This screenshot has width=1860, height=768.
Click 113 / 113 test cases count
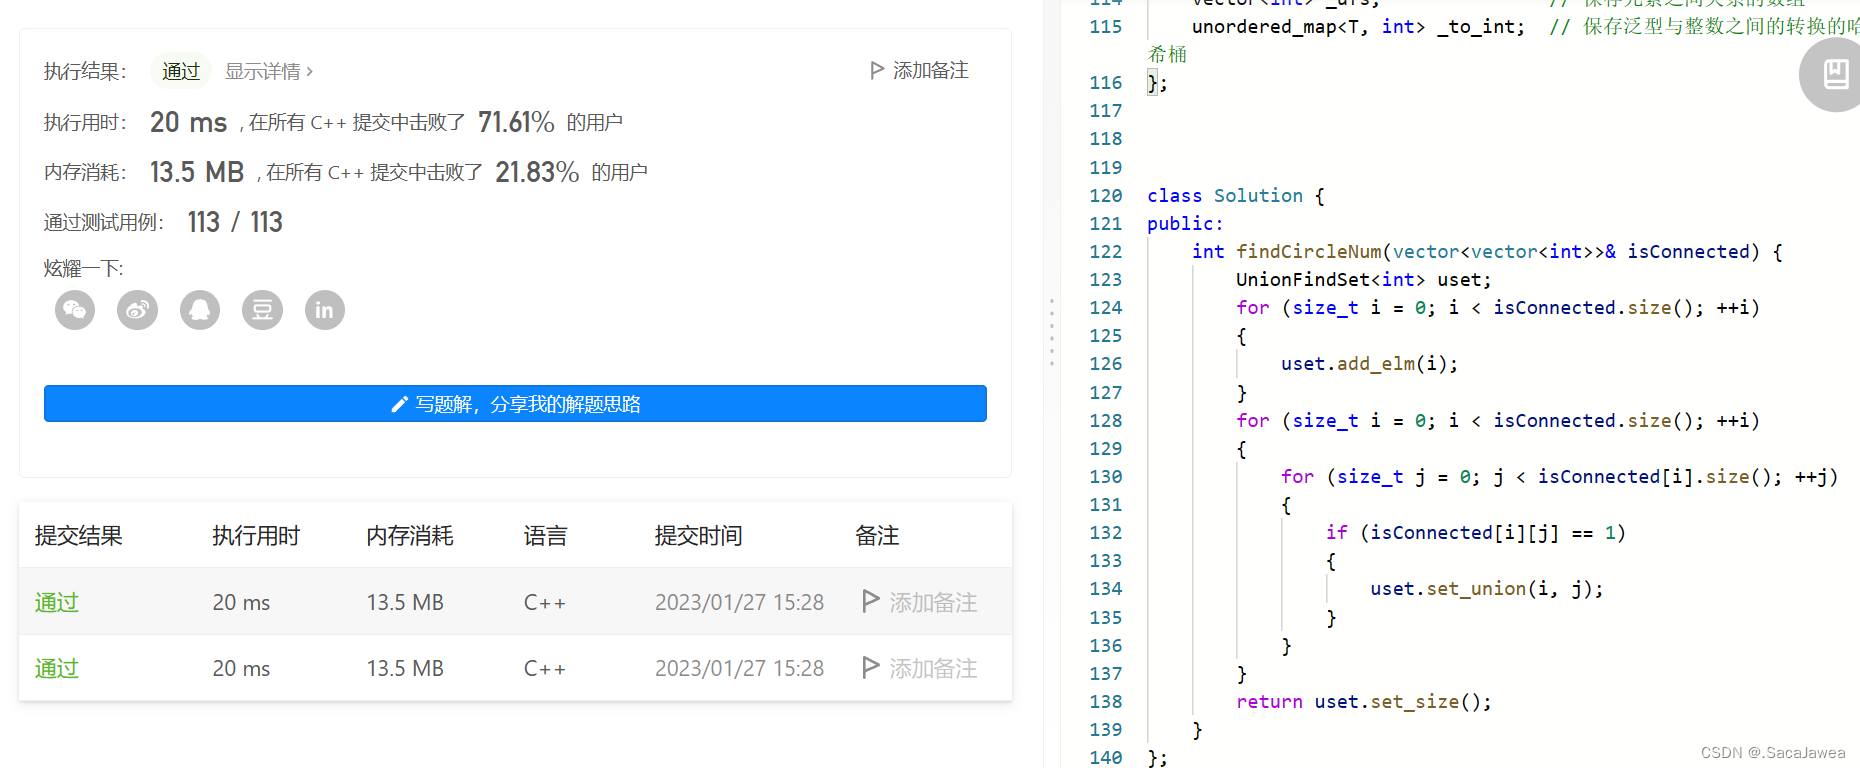point(235,222)
